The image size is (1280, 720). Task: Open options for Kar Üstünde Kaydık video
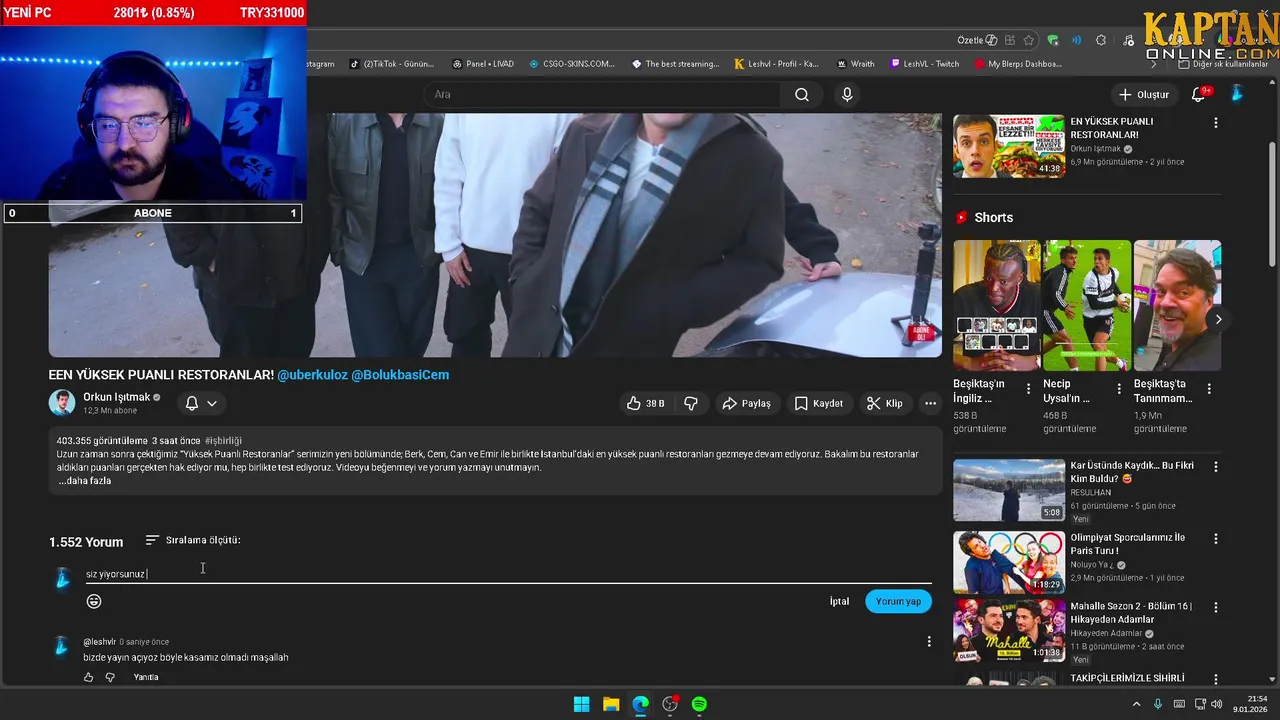click(x=1216, y=467)
